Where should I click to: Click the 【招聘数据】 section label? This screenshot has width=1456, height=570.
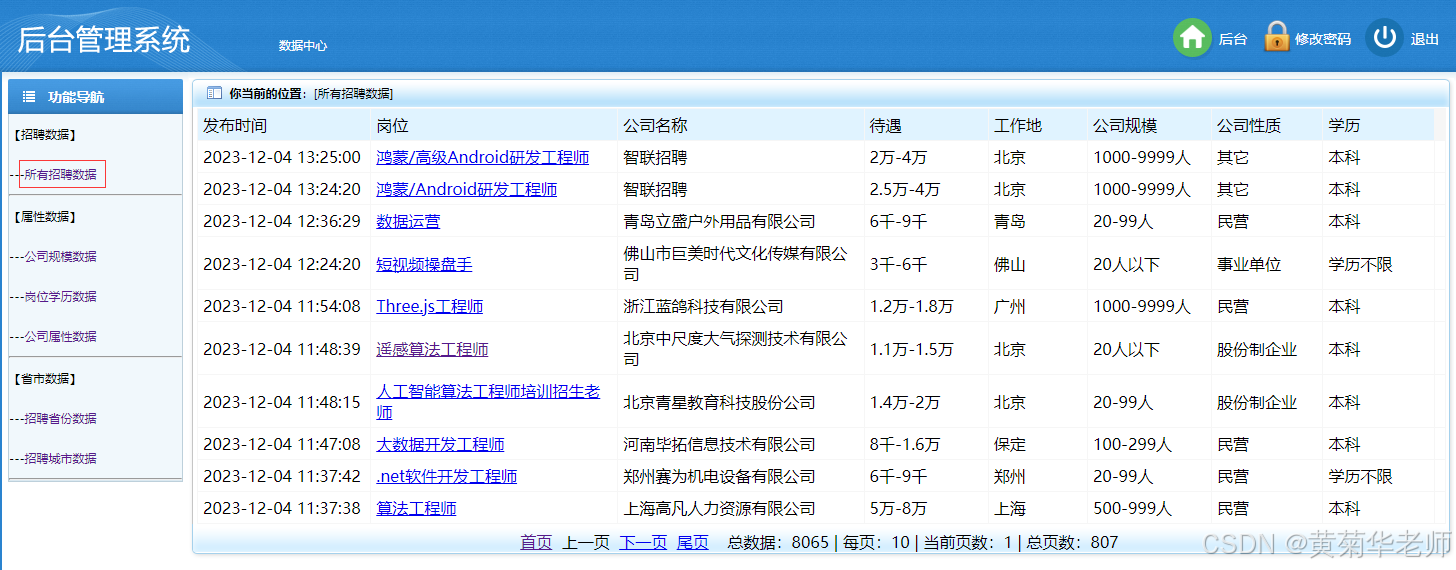(46, 134)
